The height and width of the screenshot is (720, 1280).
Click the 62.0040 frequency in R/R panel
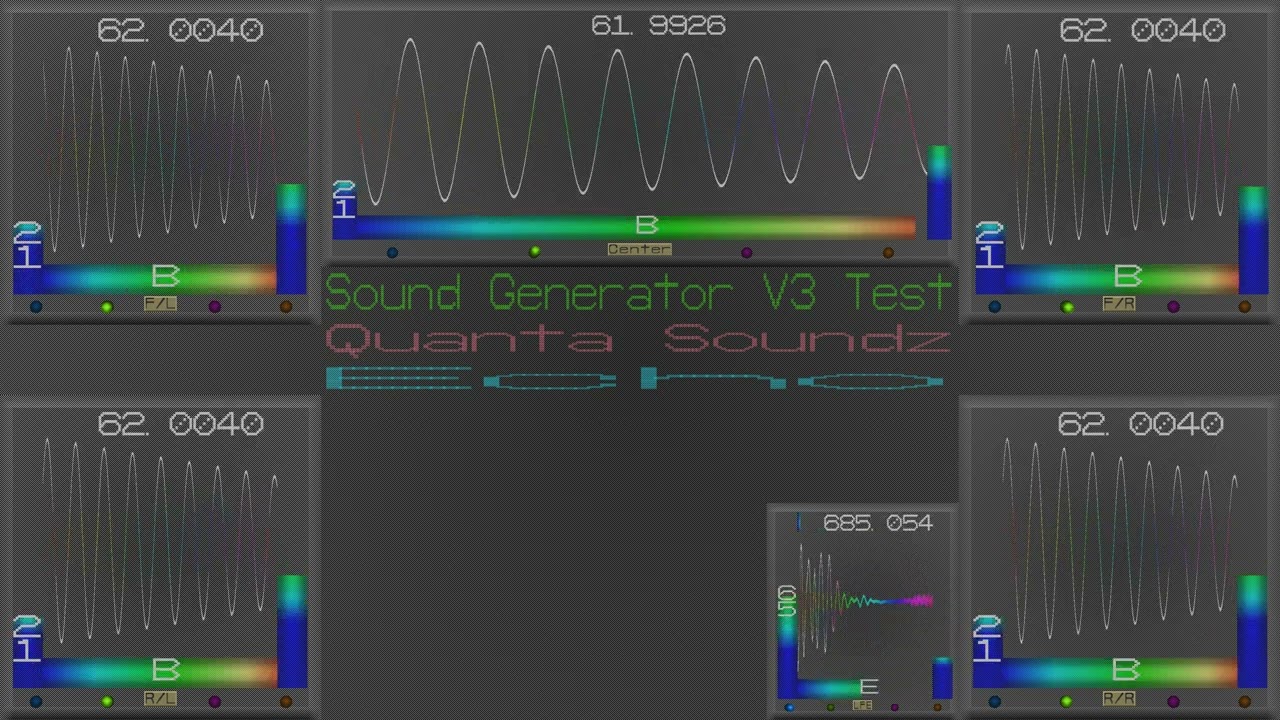click(1140, 424)
